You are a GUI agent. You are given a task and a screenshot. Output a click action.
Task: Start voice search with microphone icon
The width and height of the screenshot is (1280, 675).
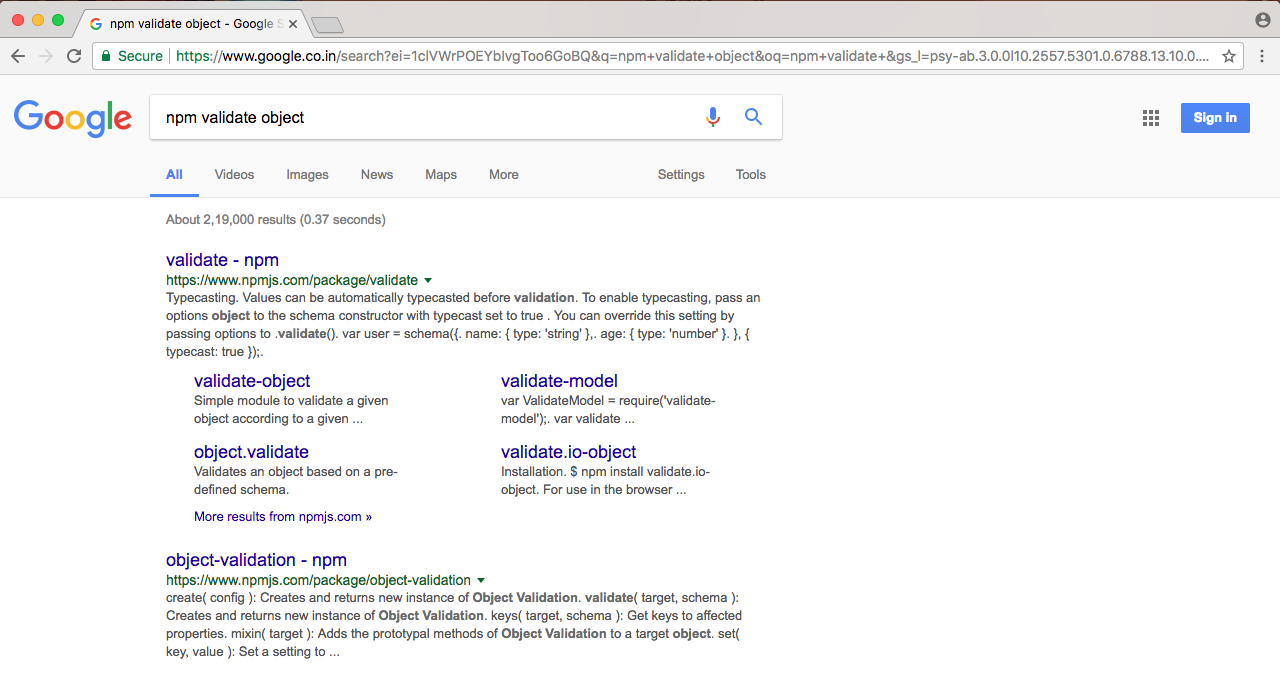713,117
